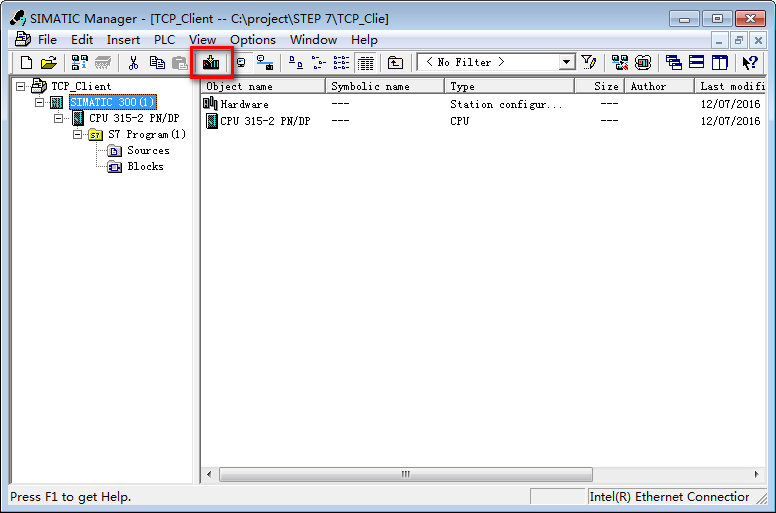The width and height of the screenshot is (776, 513).
Task: Collapse the S7 Program(1) tree node
Action: point(77,135)
